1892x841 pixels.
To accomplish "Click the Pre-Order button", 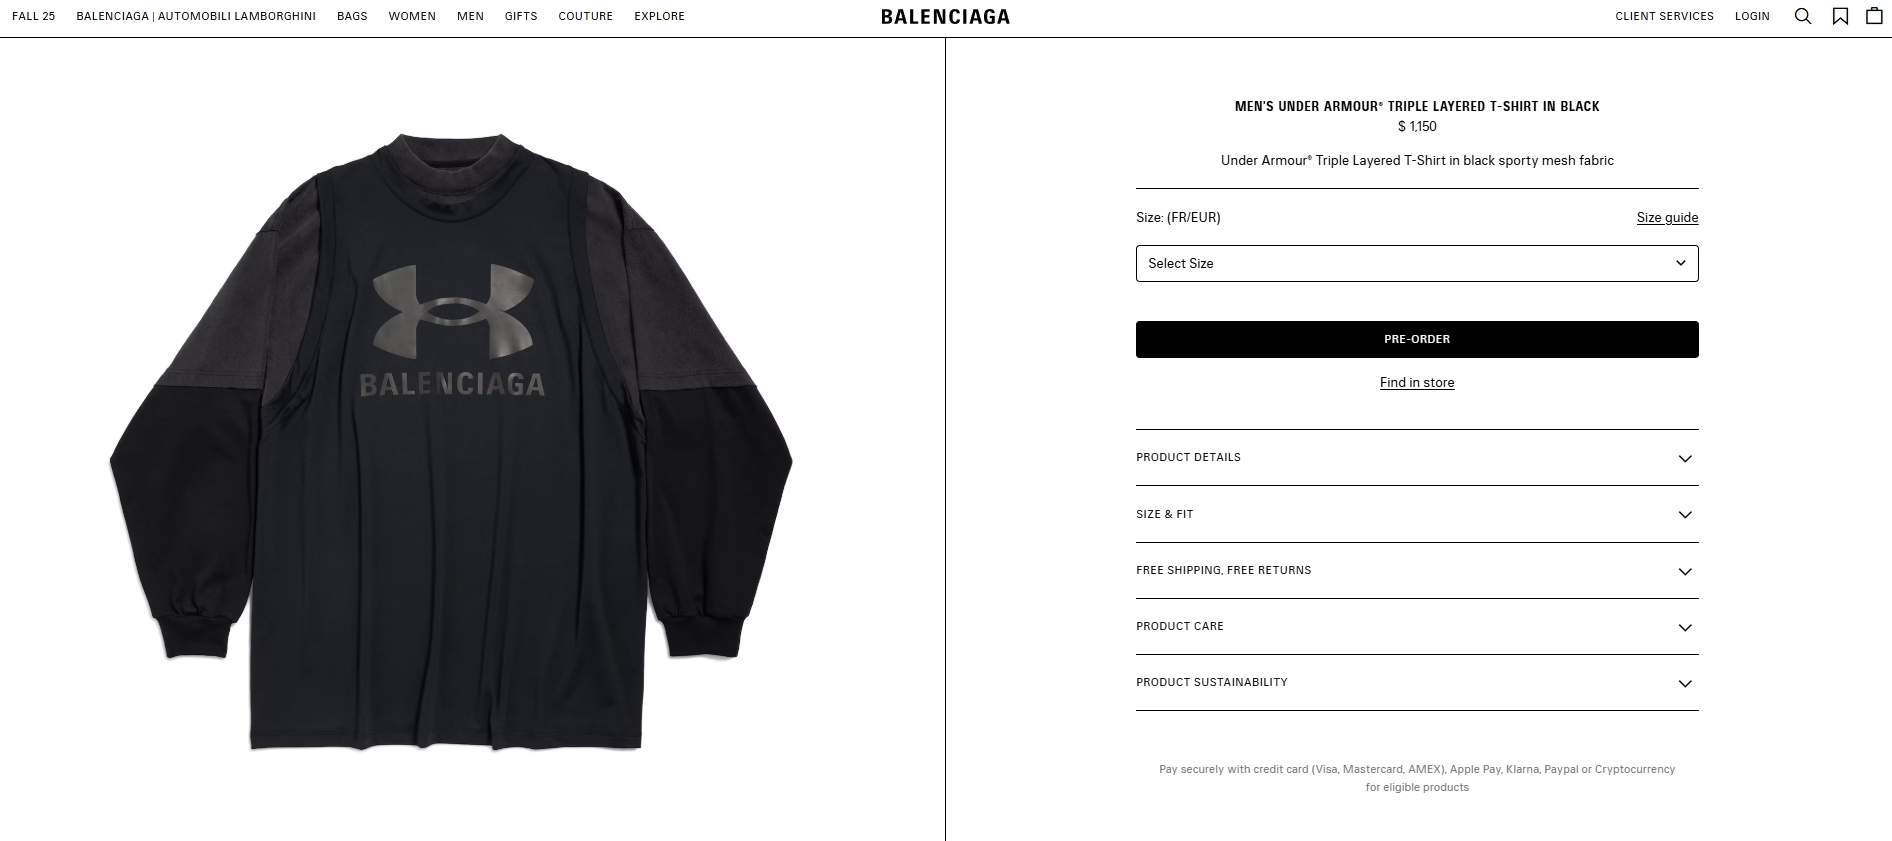I will [1417, 339].
